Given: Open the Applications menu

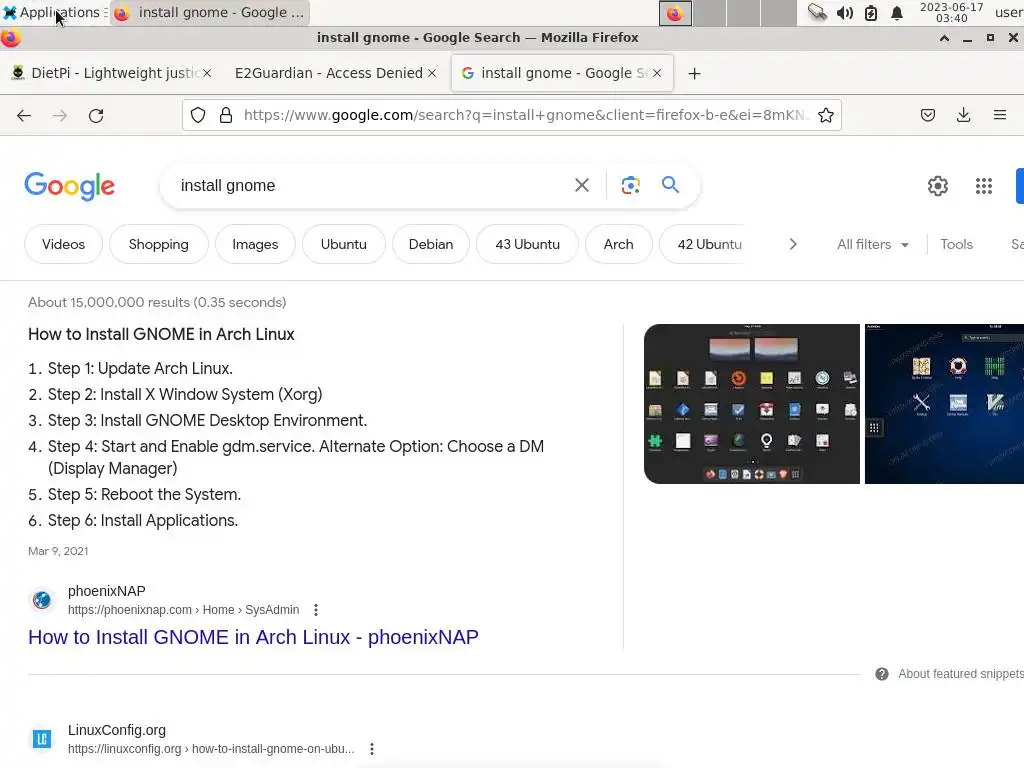Looking at the screenshot, I should (x=54, y=12).
